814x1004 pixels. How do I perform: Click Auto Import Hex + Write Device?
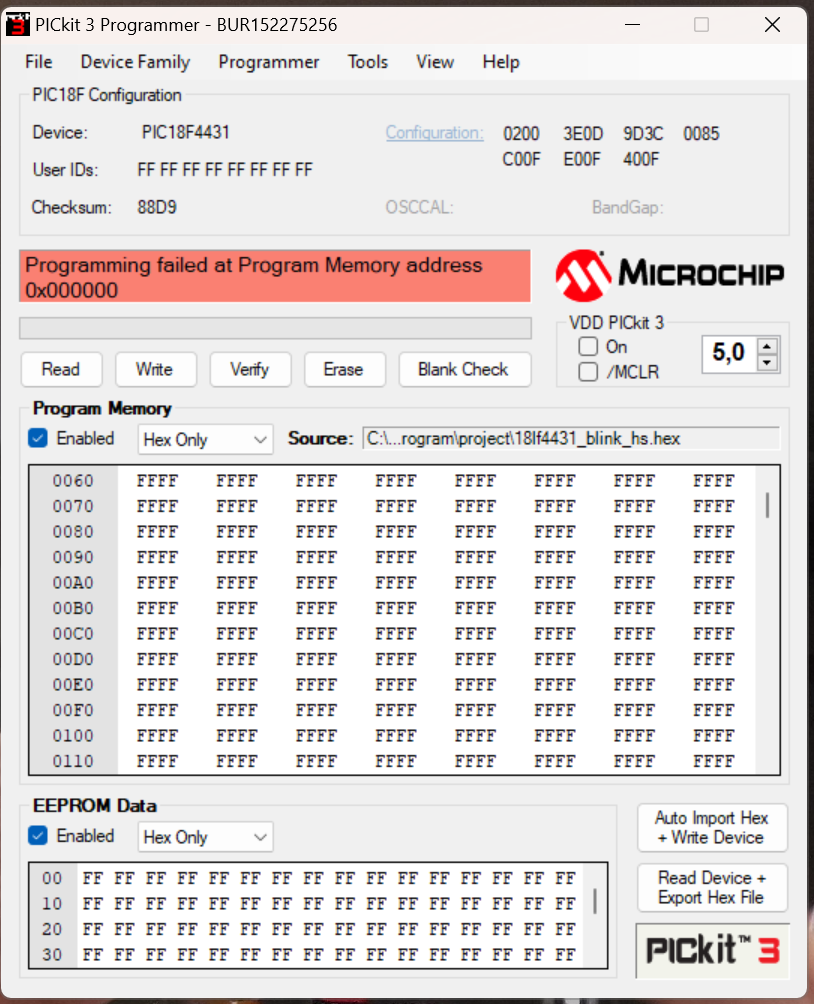pyautogui.click(x=712, y=827)
